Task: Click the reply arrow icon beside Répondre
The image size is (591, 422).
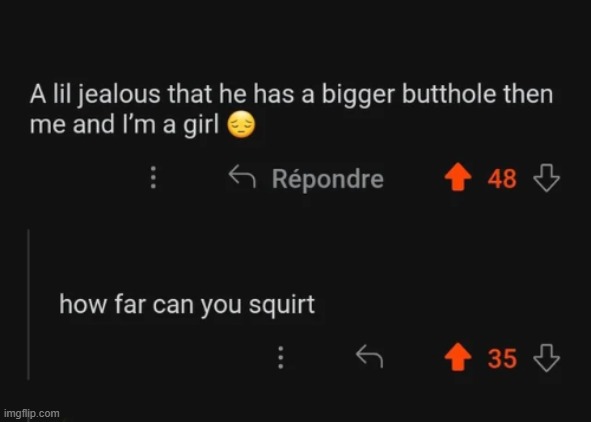Action: (242, 176)
